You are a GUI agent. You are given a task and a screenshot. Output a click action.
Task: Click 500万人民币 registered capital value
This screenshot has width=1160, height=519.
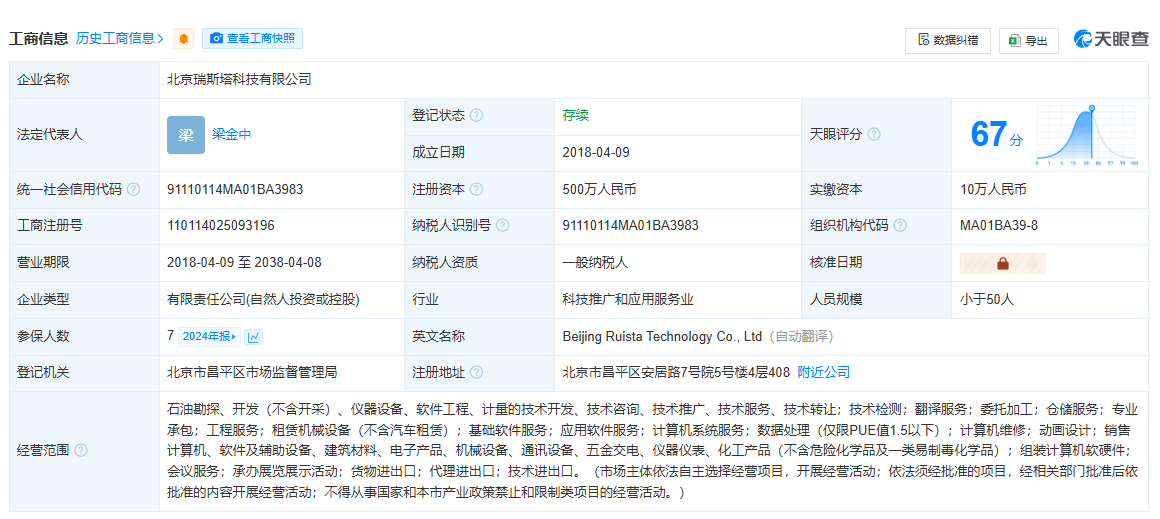[599, 189]
